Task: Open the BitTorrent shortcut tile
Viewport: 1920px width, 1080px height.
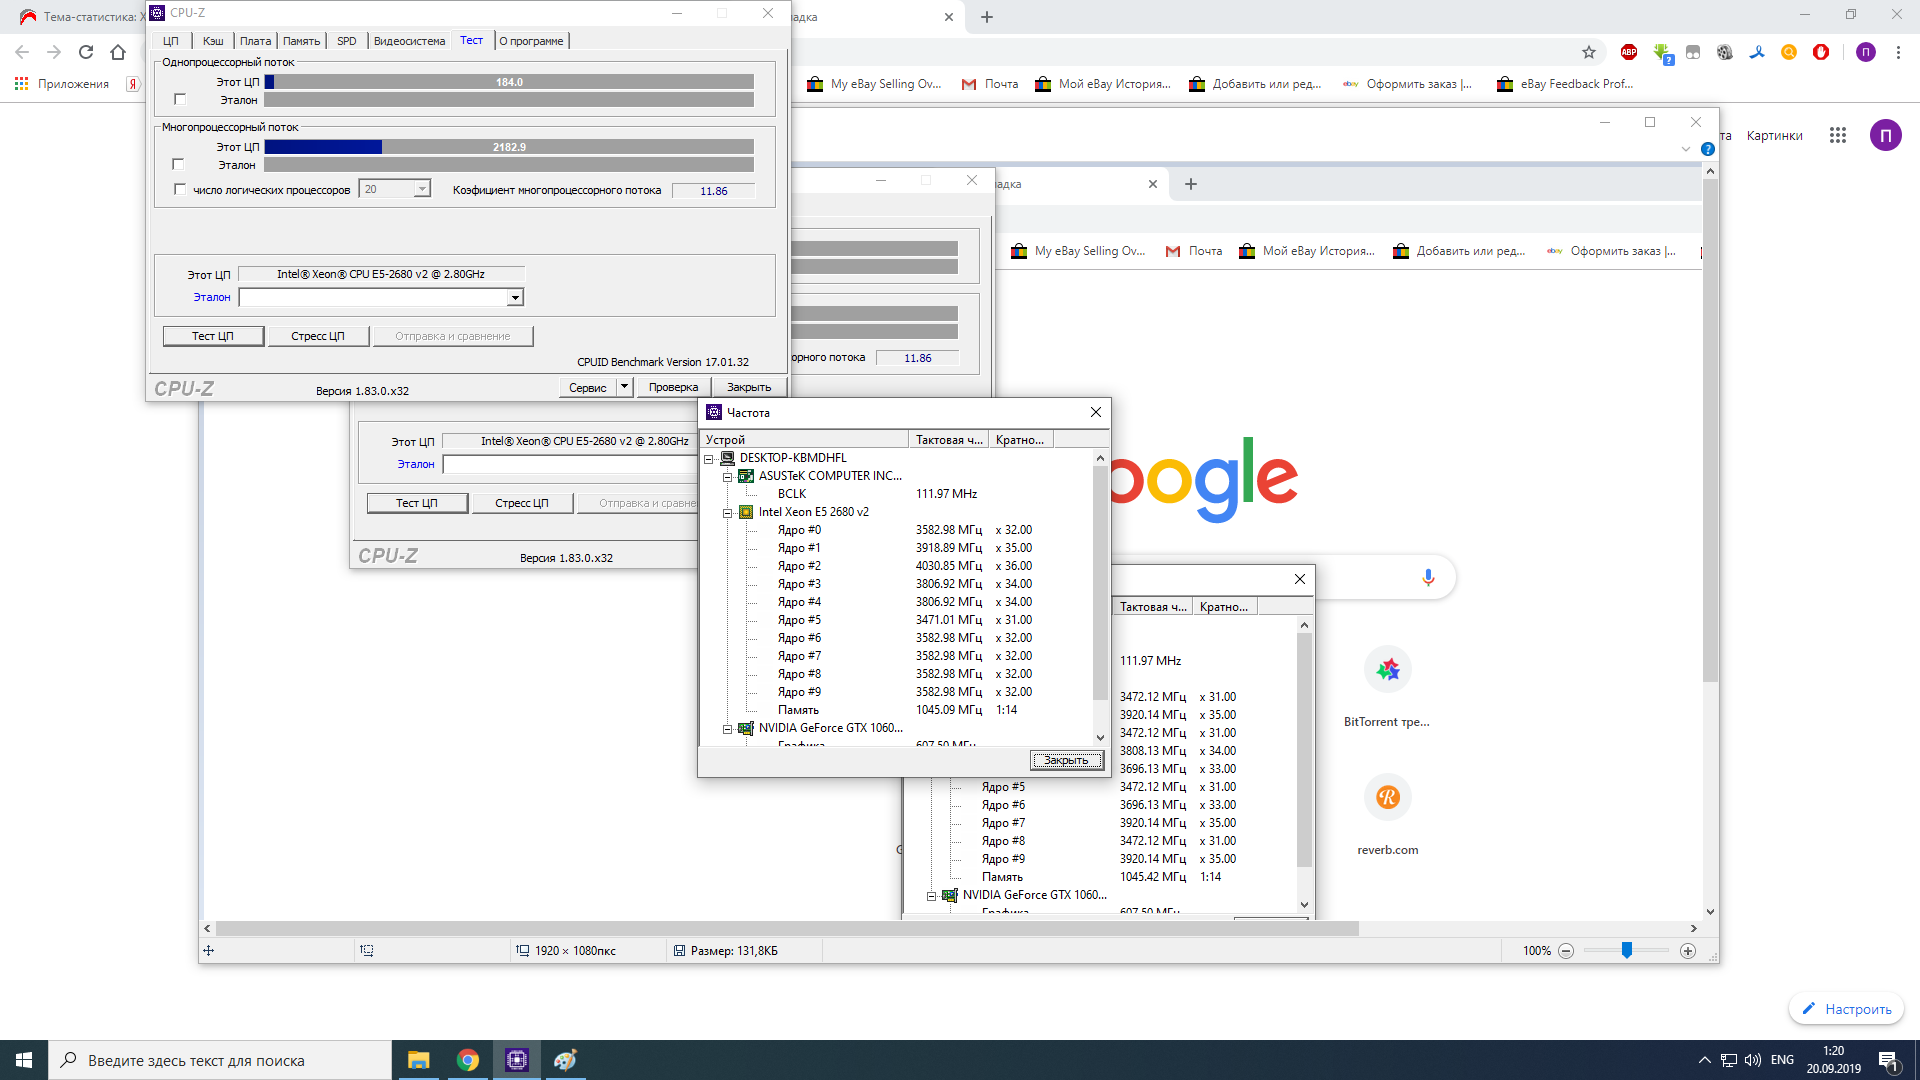Action: [1387, 670]
